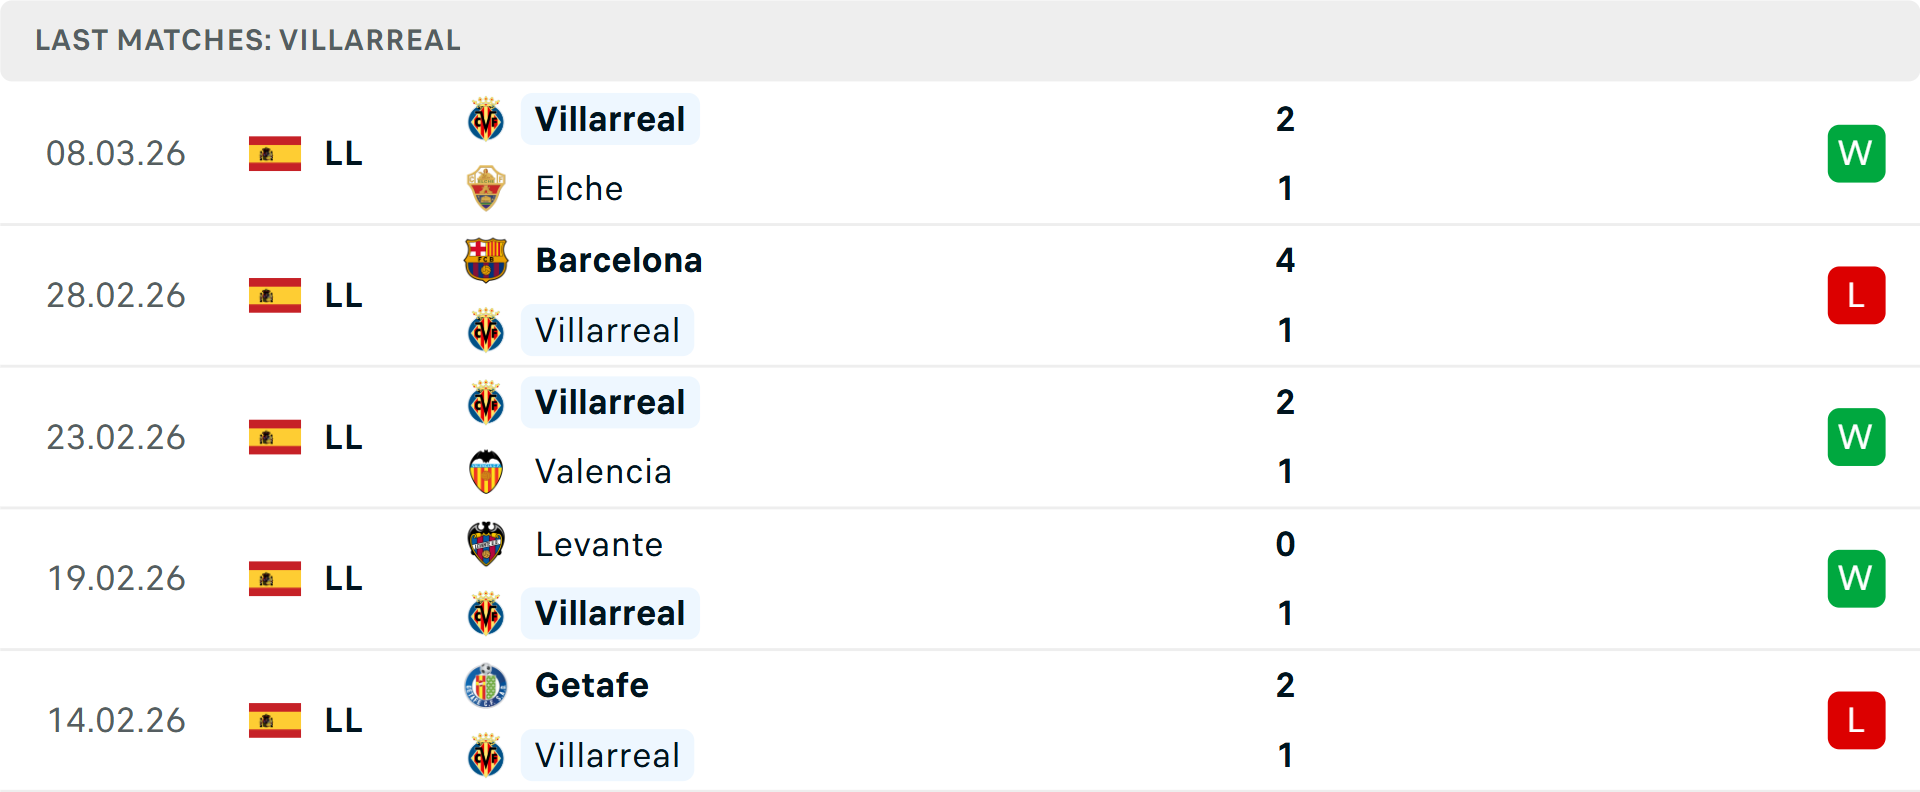The height and width of the screenshot is (792, 1920).
Task: Click the Valencia club crest
Action: (x=486, y=472)
